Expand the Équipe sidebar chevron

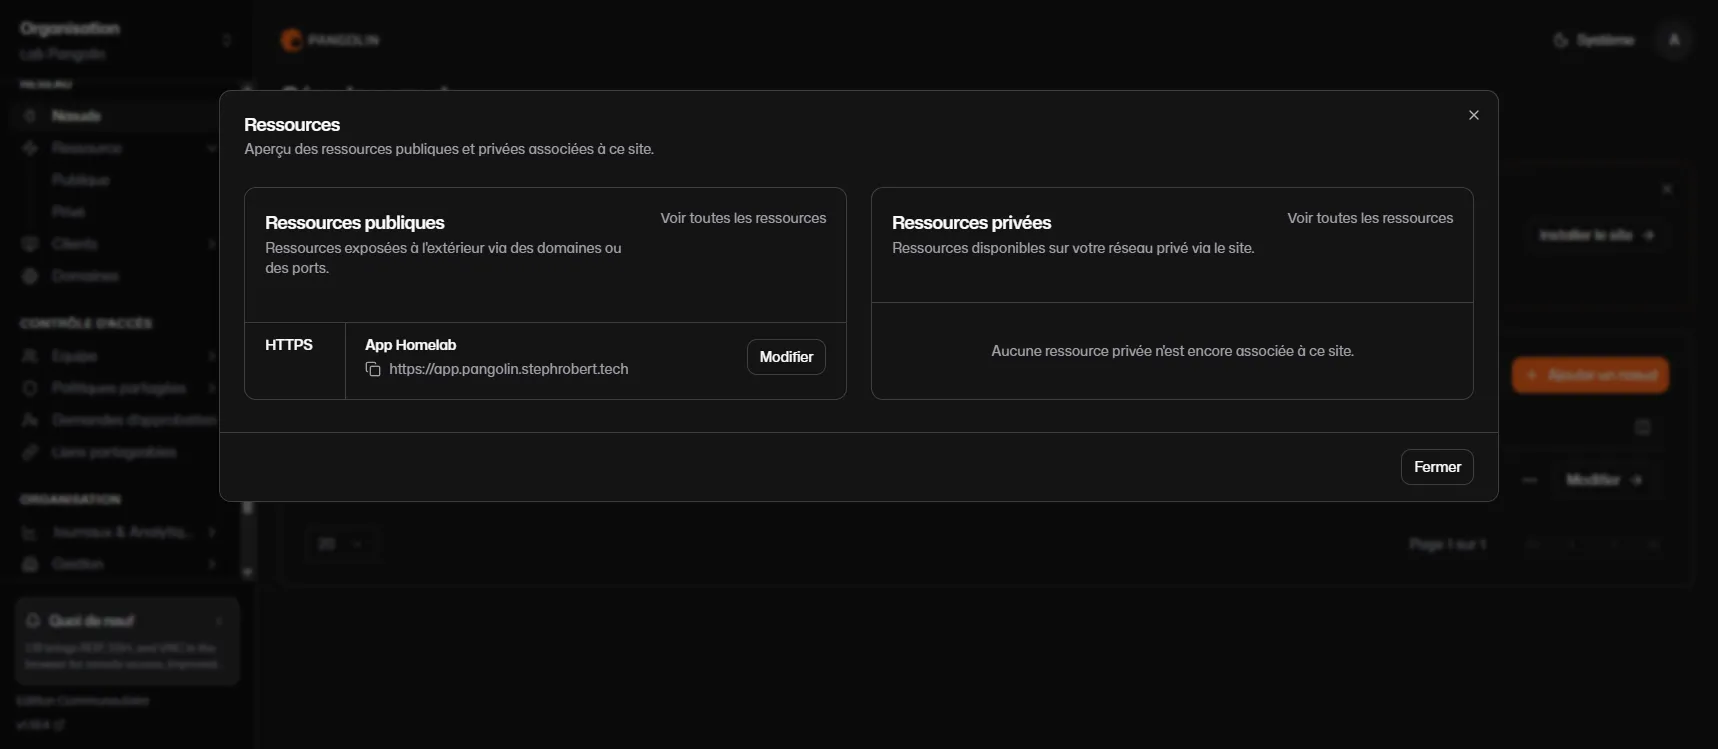[212, 356]
